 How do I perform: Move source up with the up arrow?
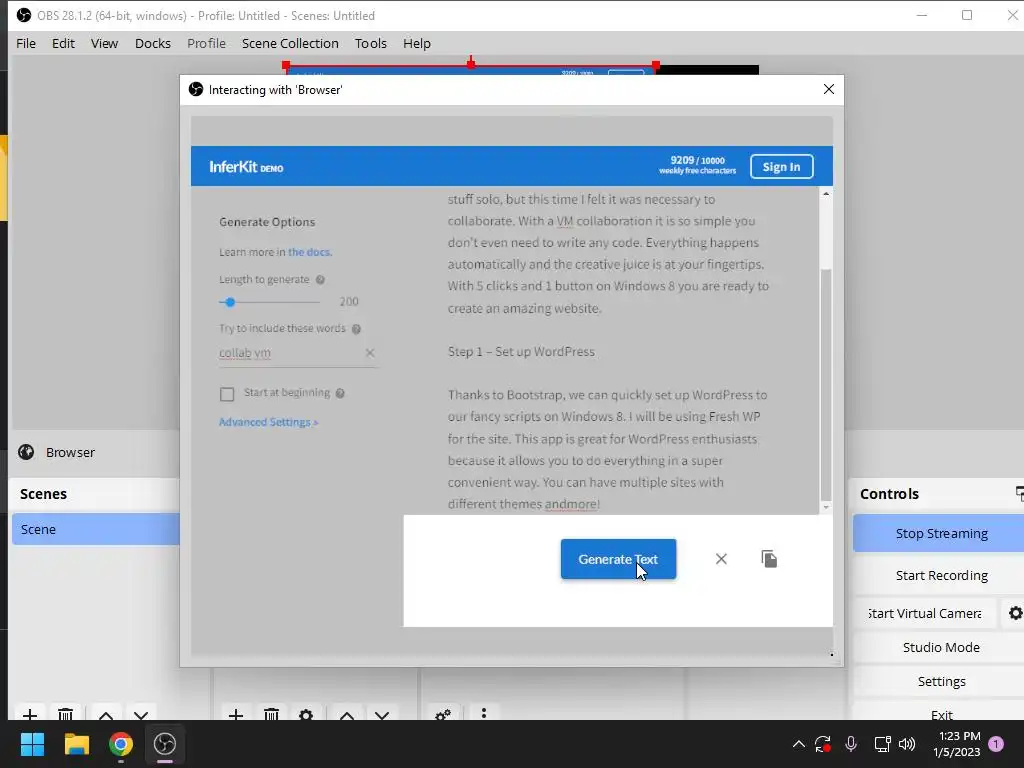[347, 715]
